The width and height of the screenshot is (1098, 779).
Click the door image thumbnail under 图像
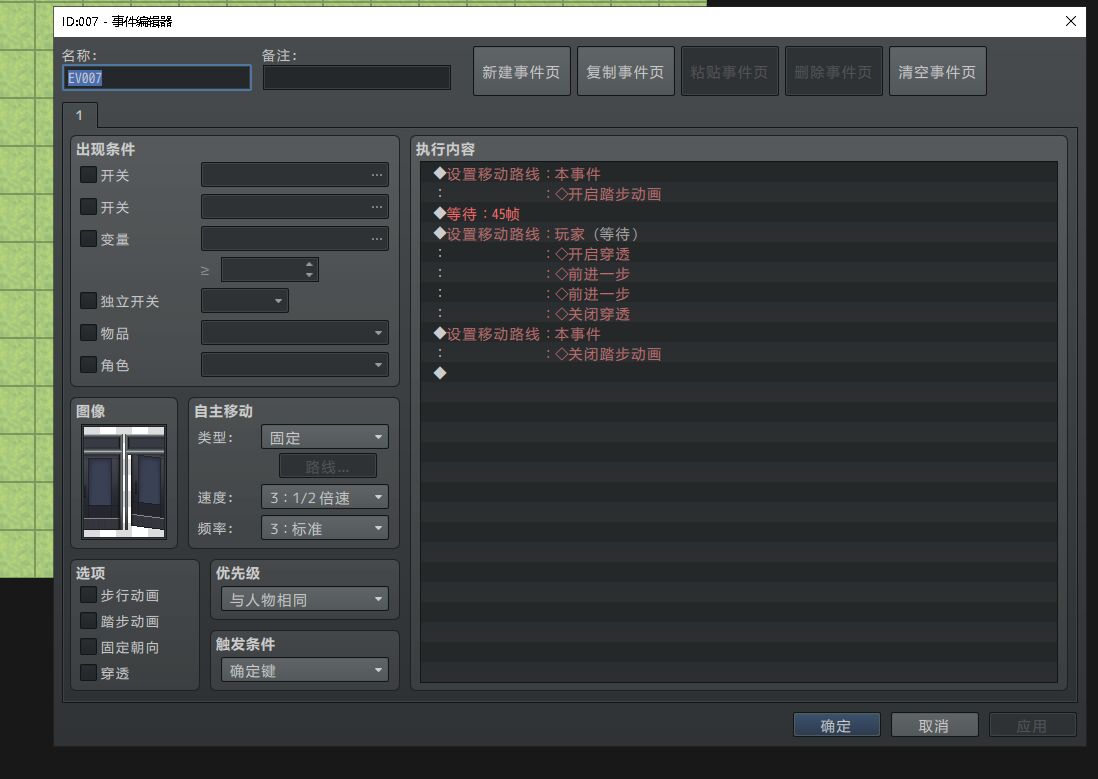pos(125,482)
